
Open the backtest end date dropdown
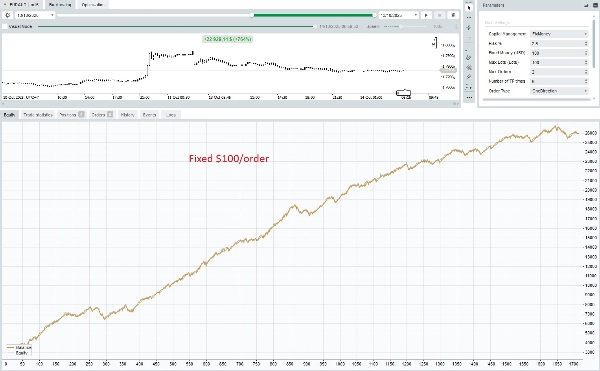(399, 15)
